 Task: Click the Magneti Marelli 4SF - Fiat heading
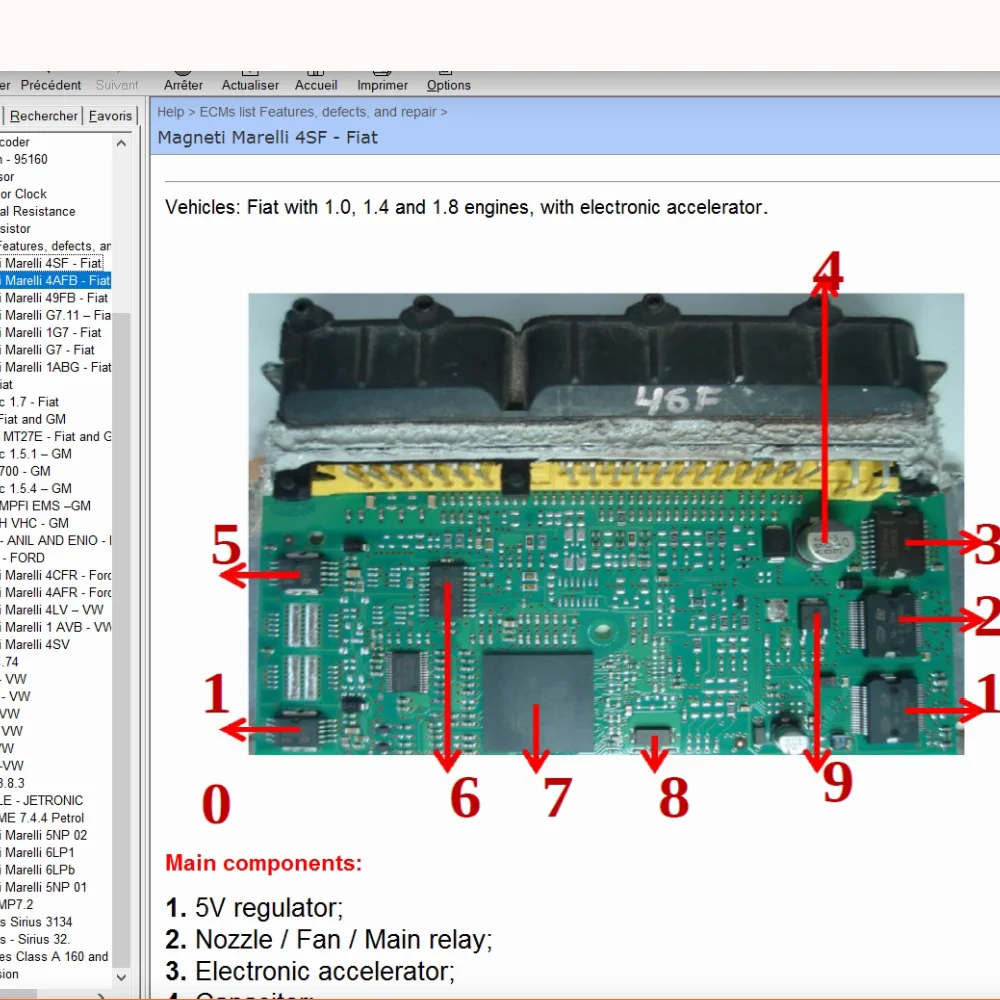(267, 138)
